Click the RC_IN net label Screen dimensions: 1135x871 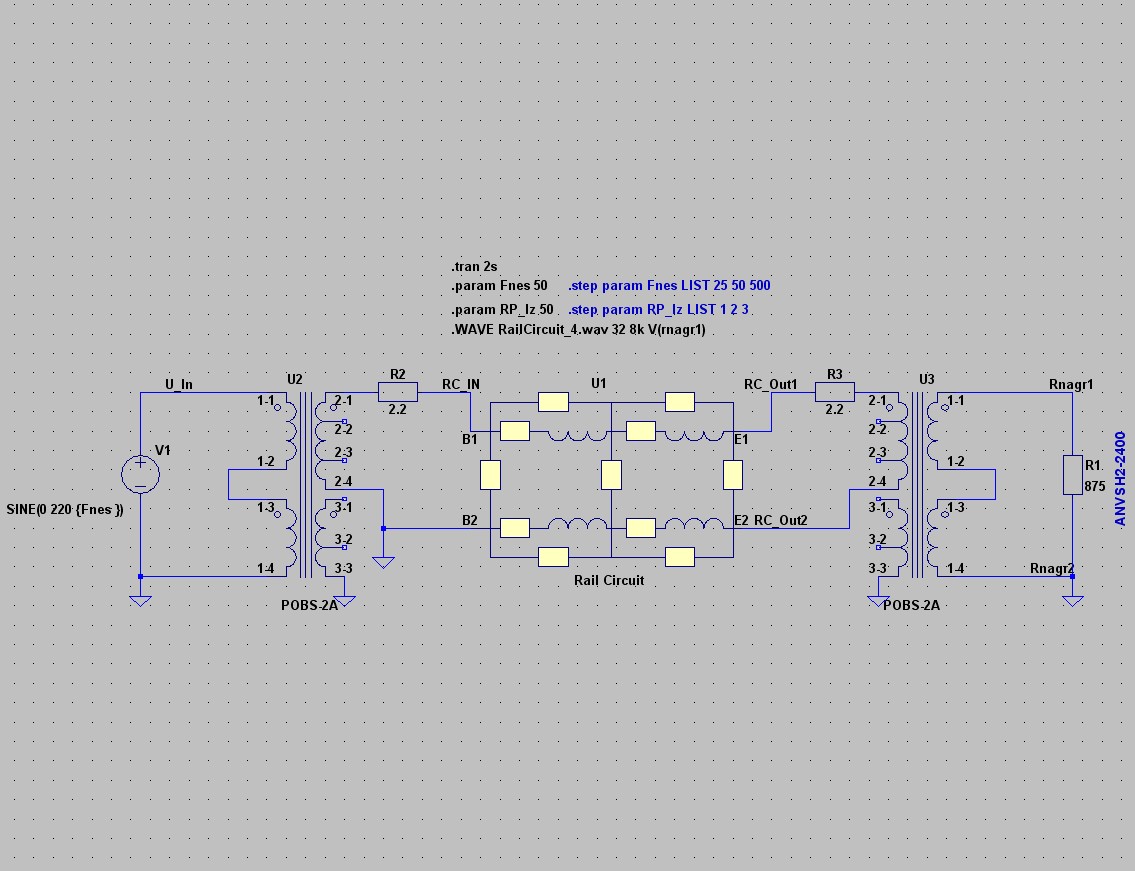(x=460, y=384)
